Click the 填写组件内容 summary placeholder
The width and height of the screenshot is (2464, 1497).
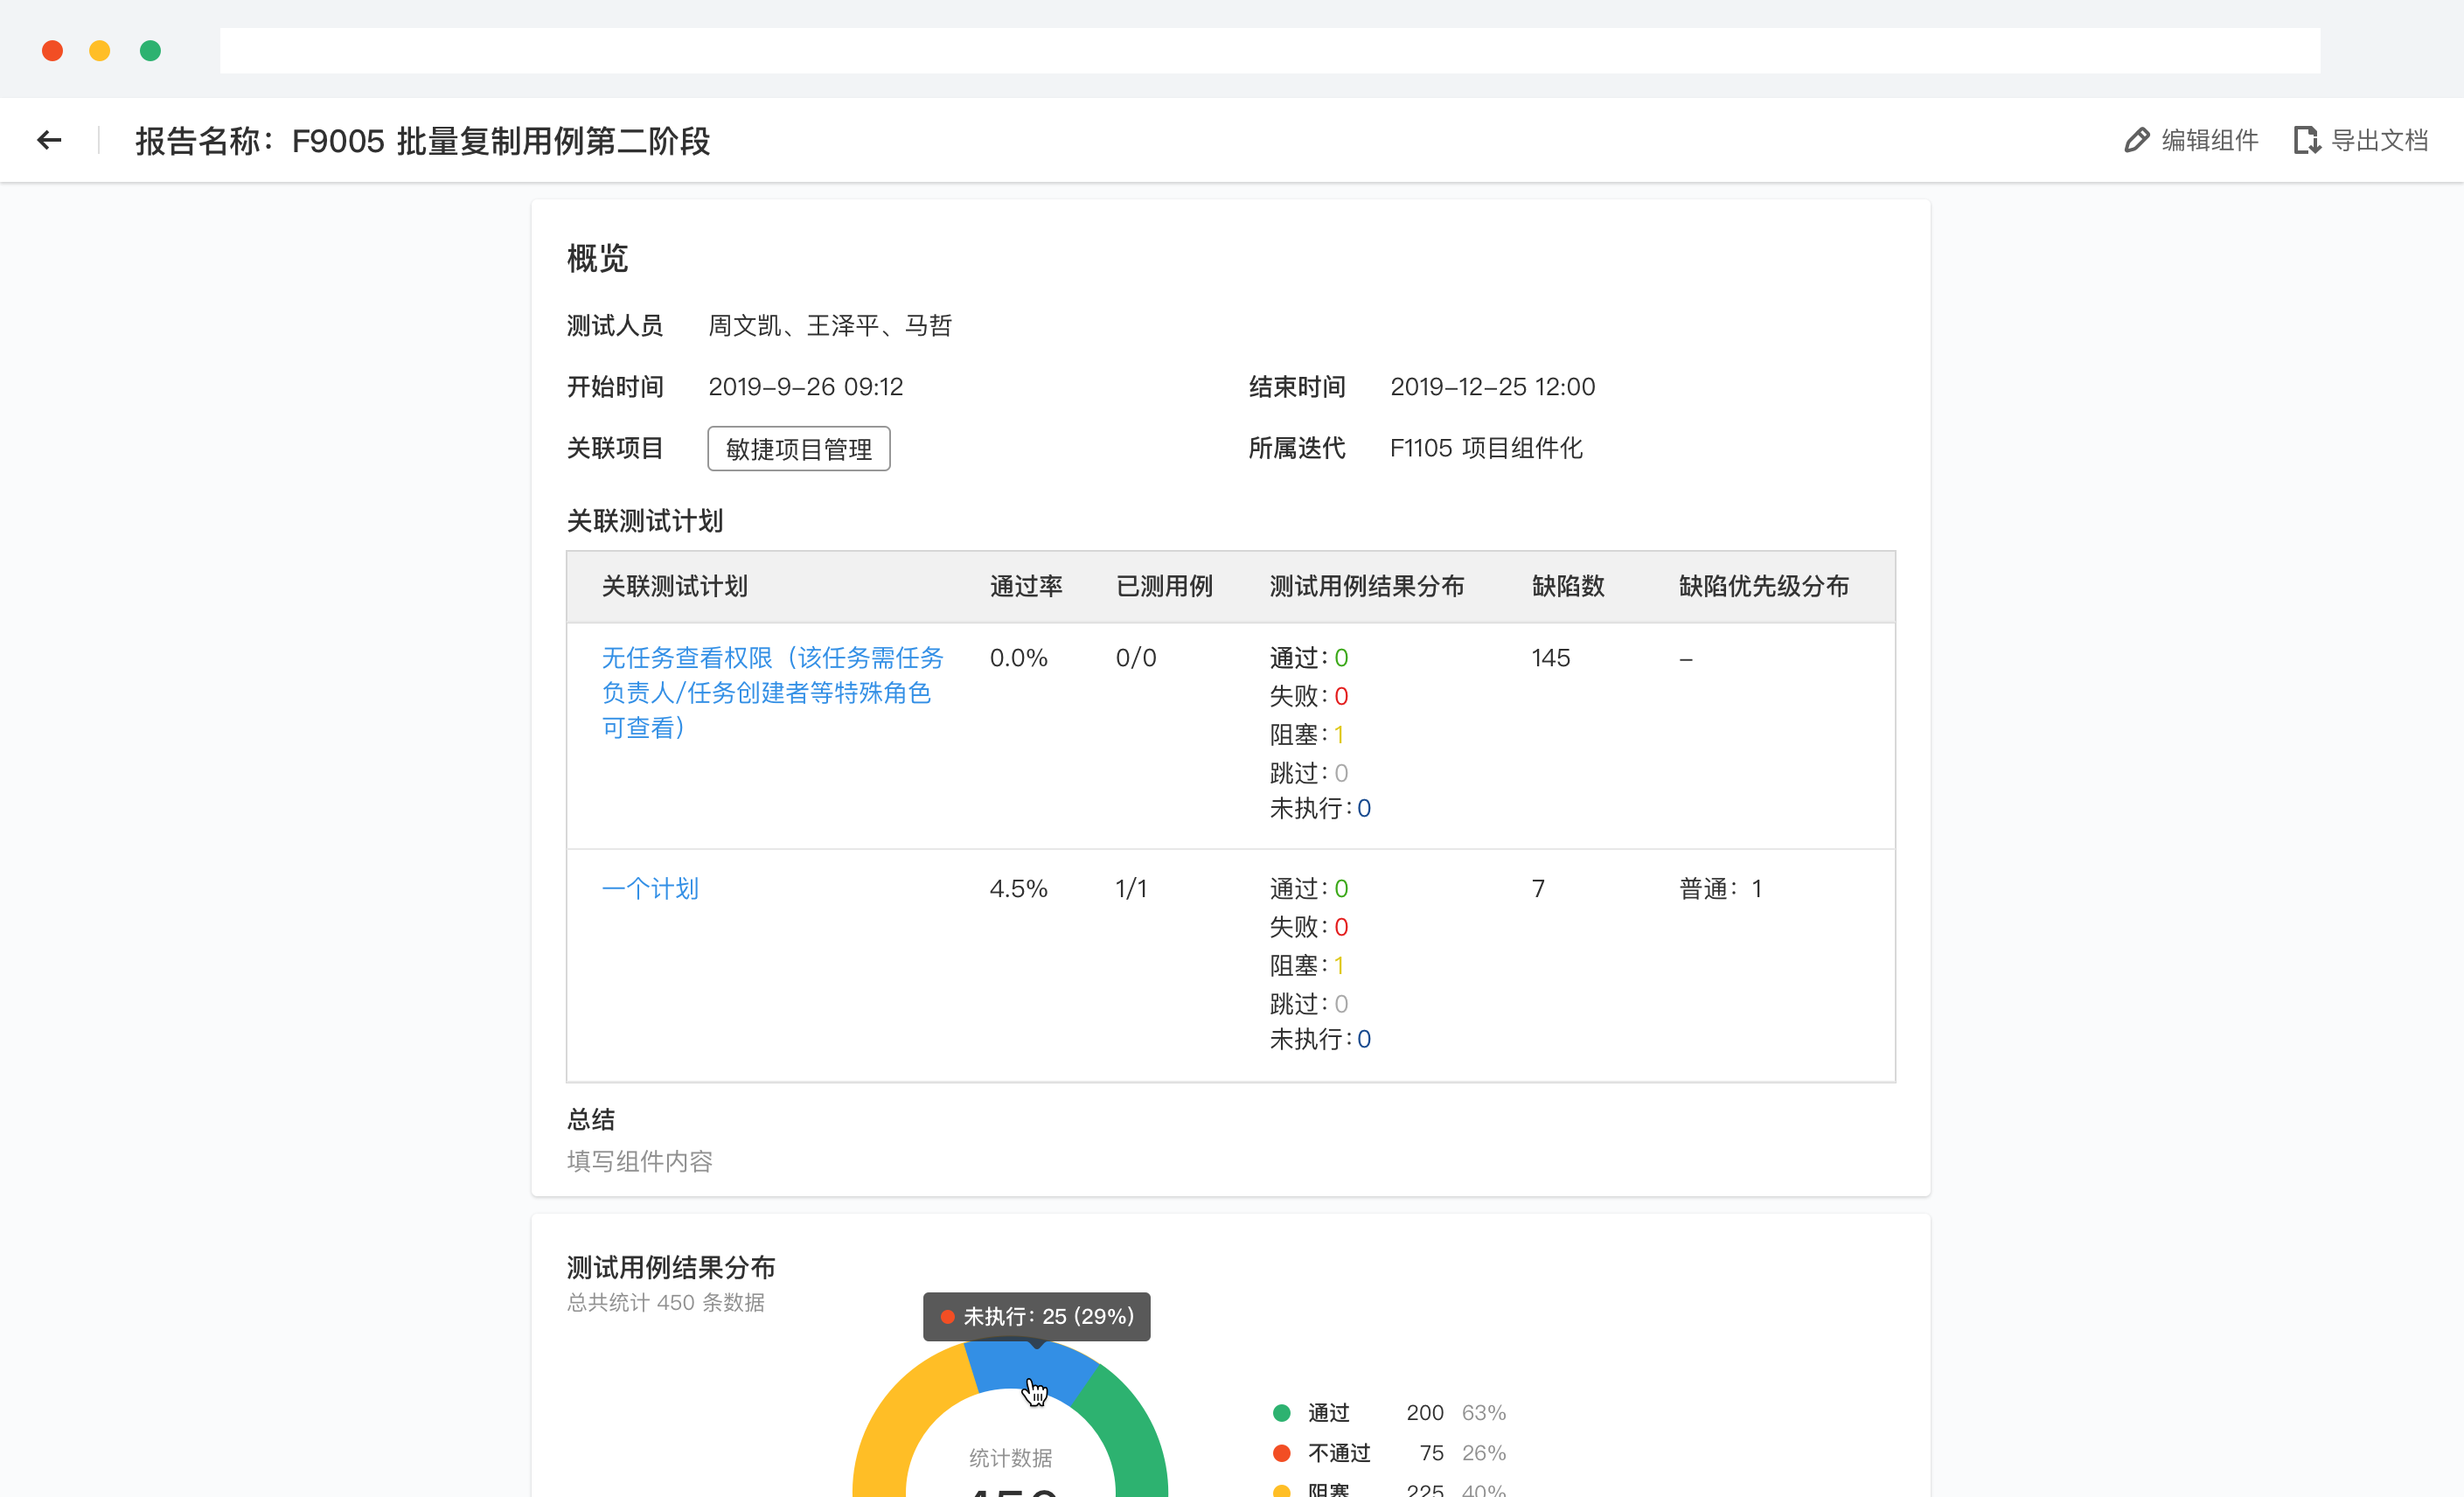pyautogui.click(x=639, y=1161)
